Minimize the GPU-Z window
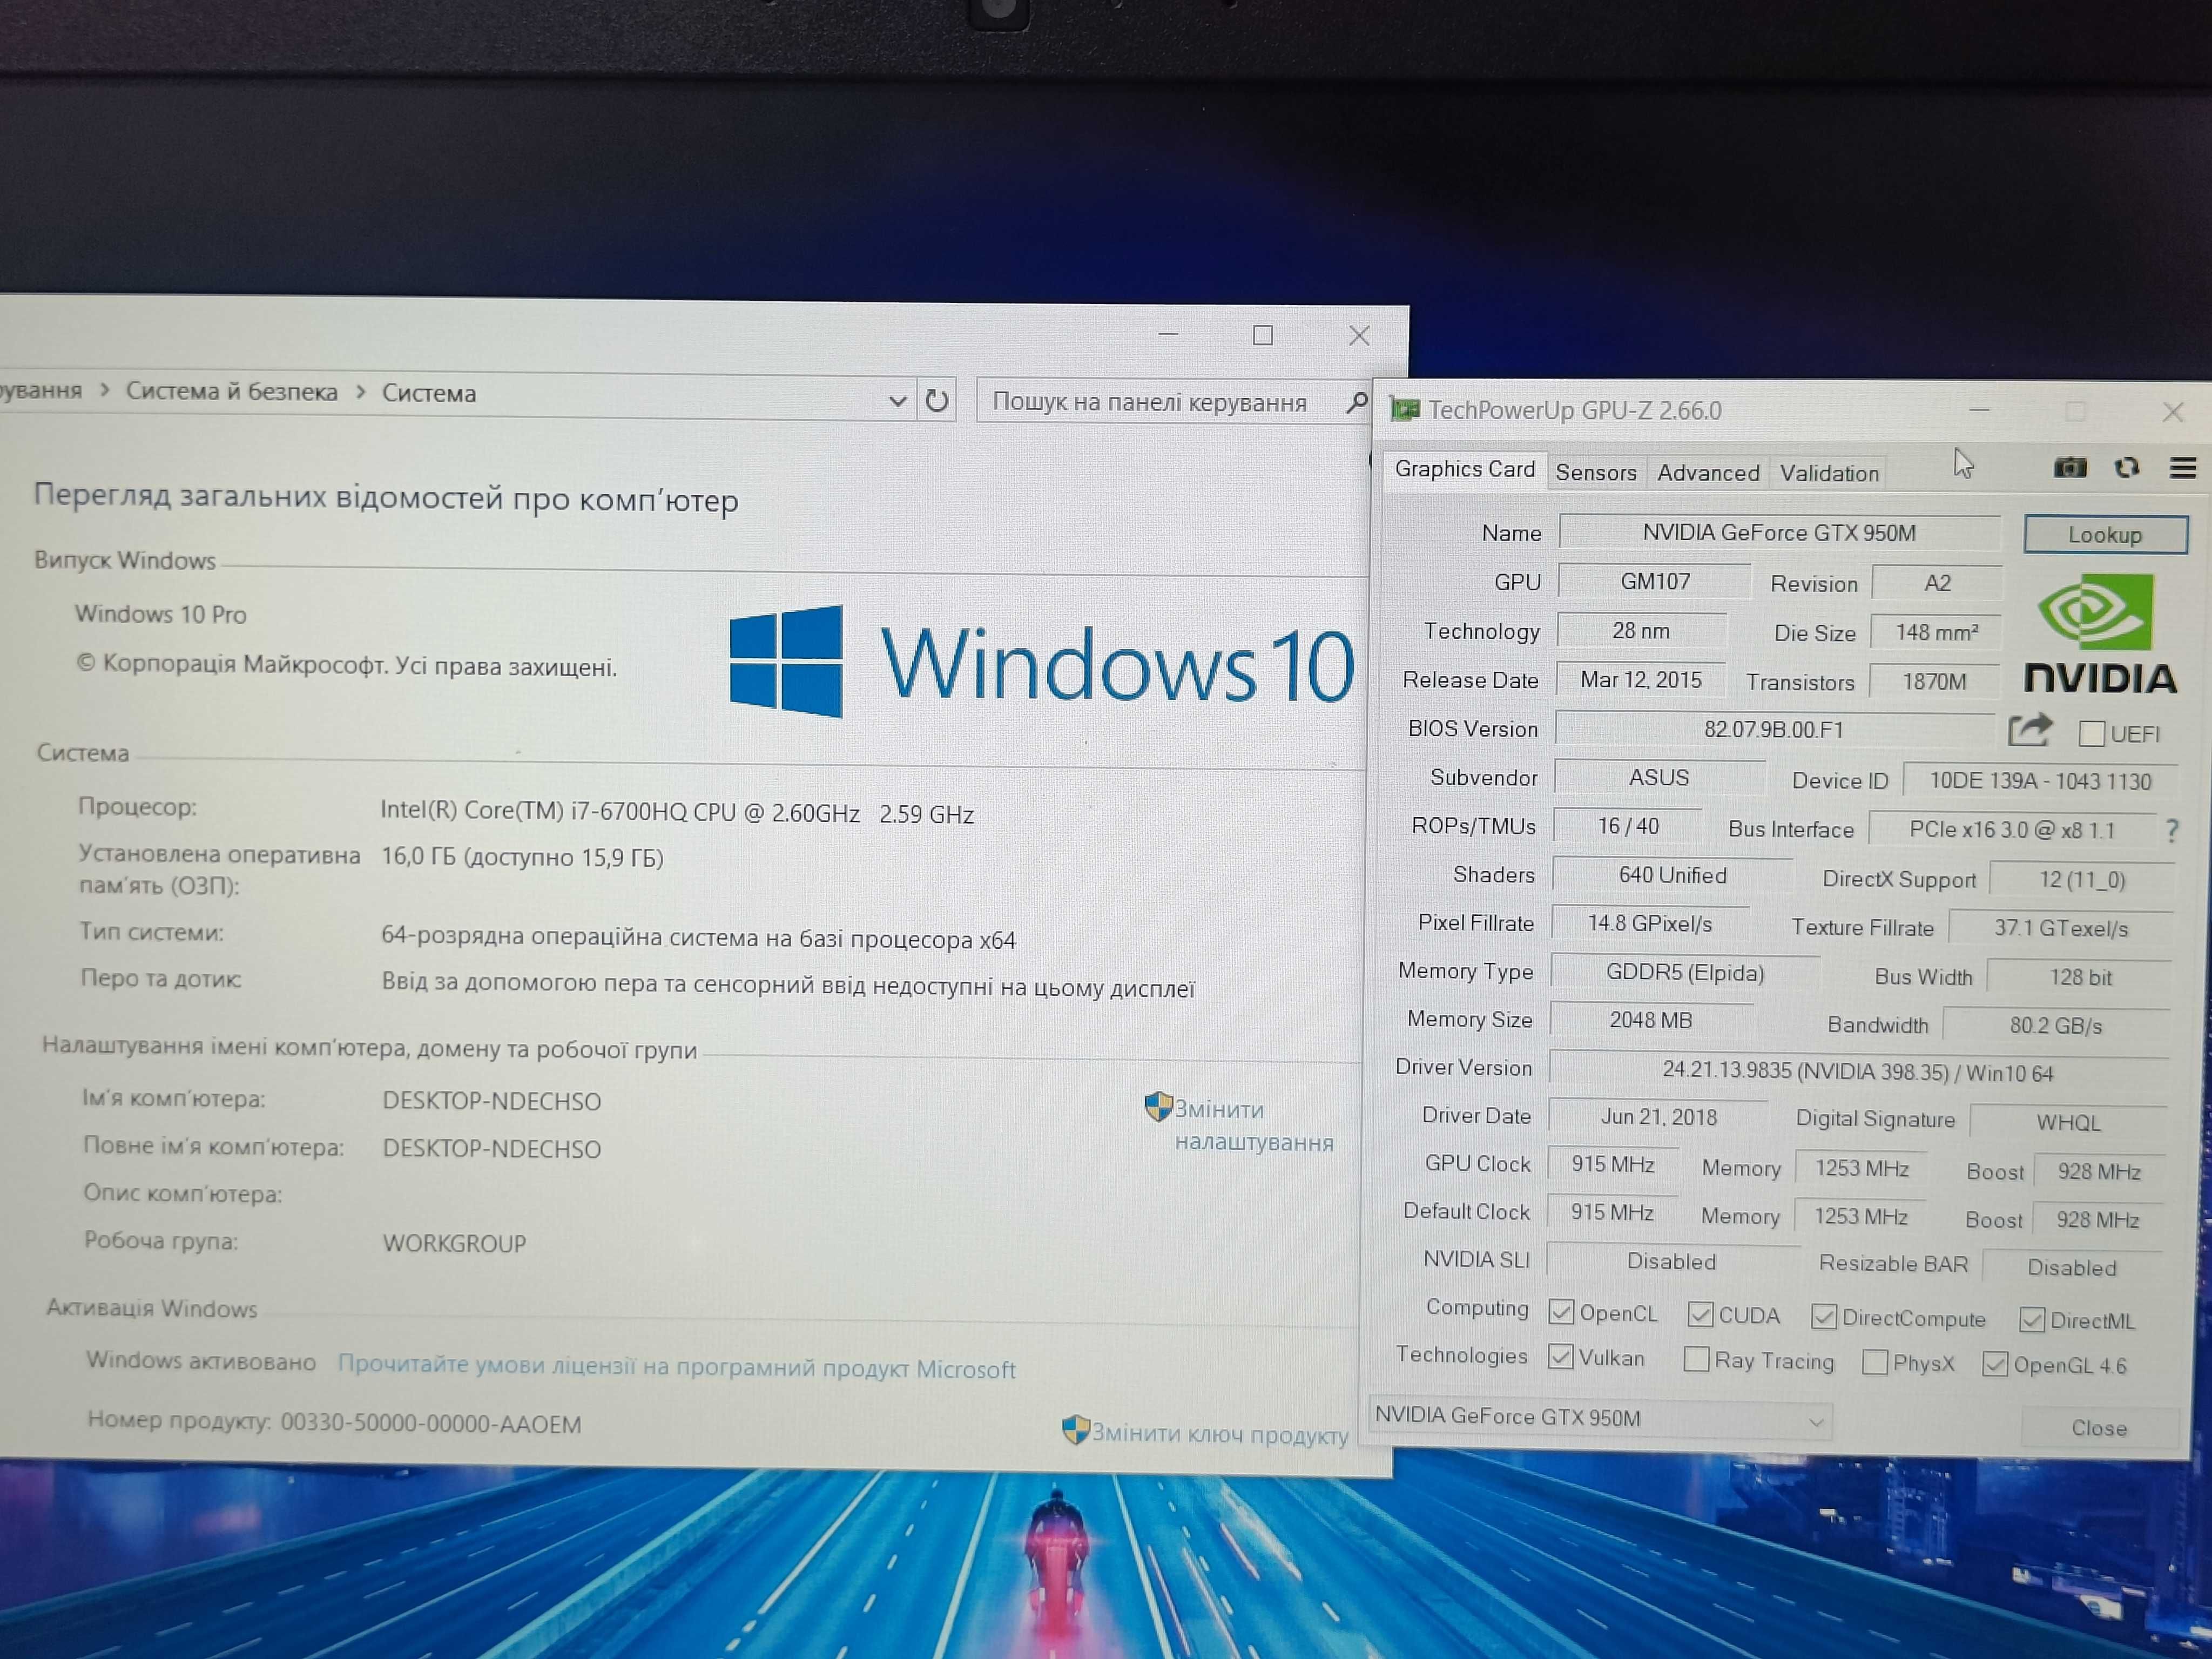2212x1659 pixels. [1979, 410]
